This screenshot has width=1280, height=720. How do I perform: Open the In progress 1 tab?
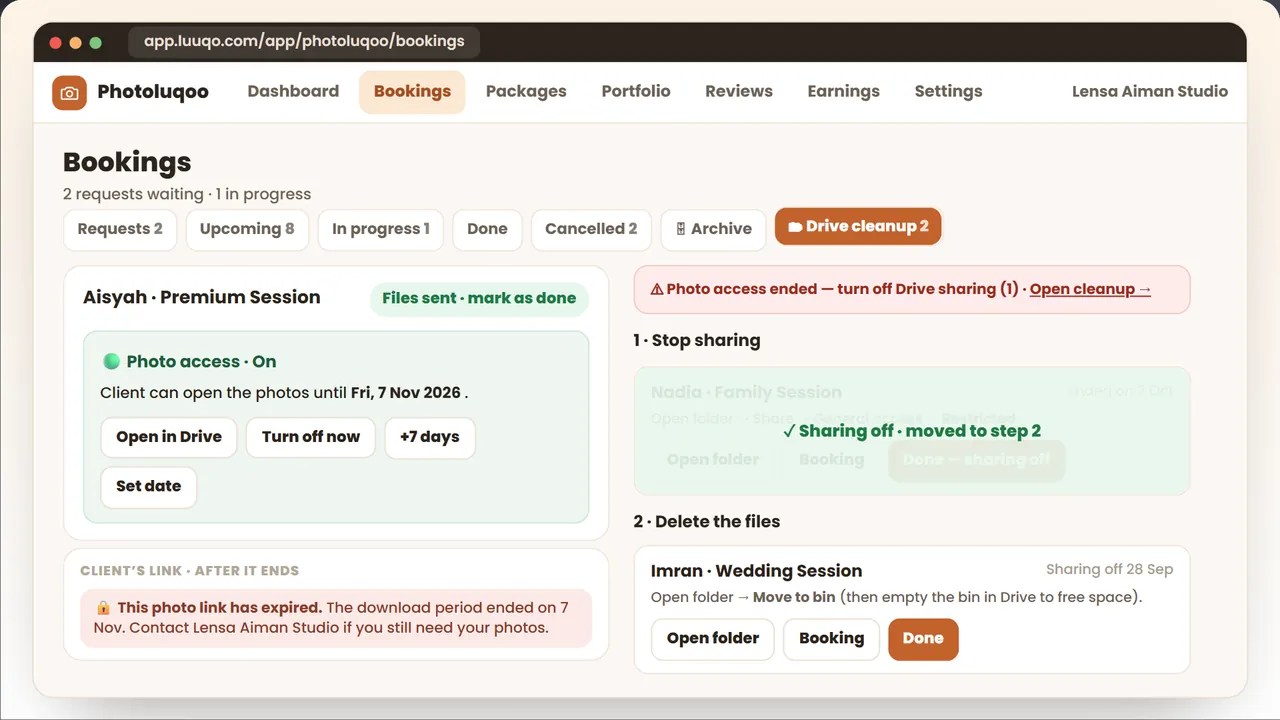[381, 229]
